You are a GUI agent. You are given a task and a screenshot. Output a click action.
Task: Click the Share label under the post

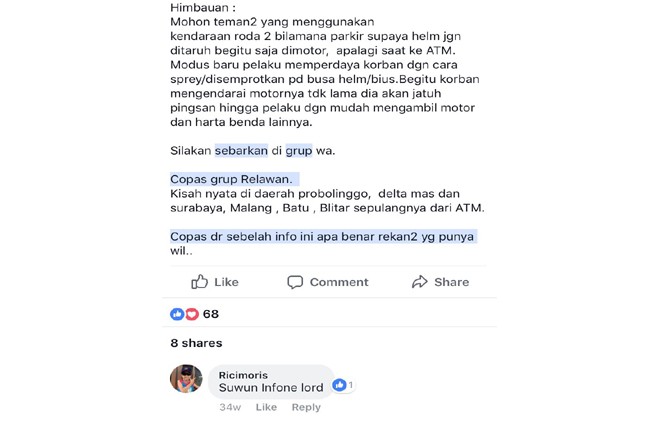[452, 282]
